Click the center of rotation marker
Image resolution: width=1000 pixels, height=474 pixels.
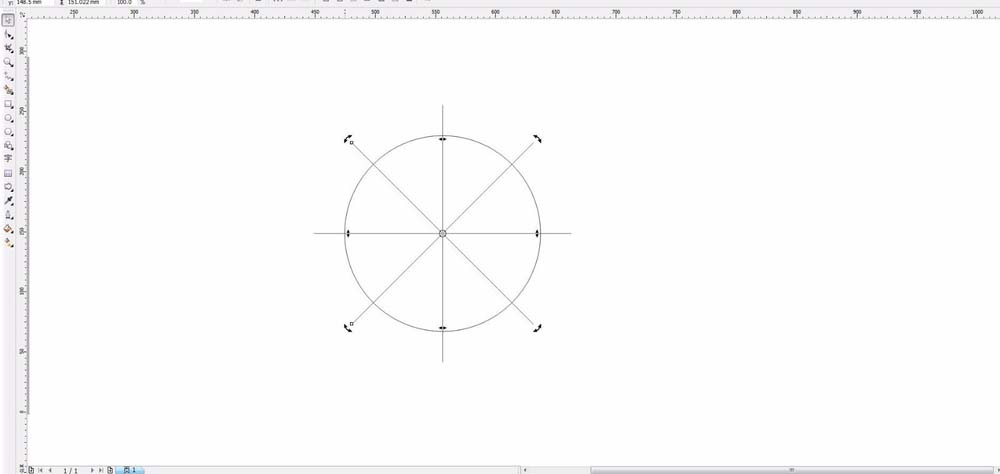coord(443,233)
